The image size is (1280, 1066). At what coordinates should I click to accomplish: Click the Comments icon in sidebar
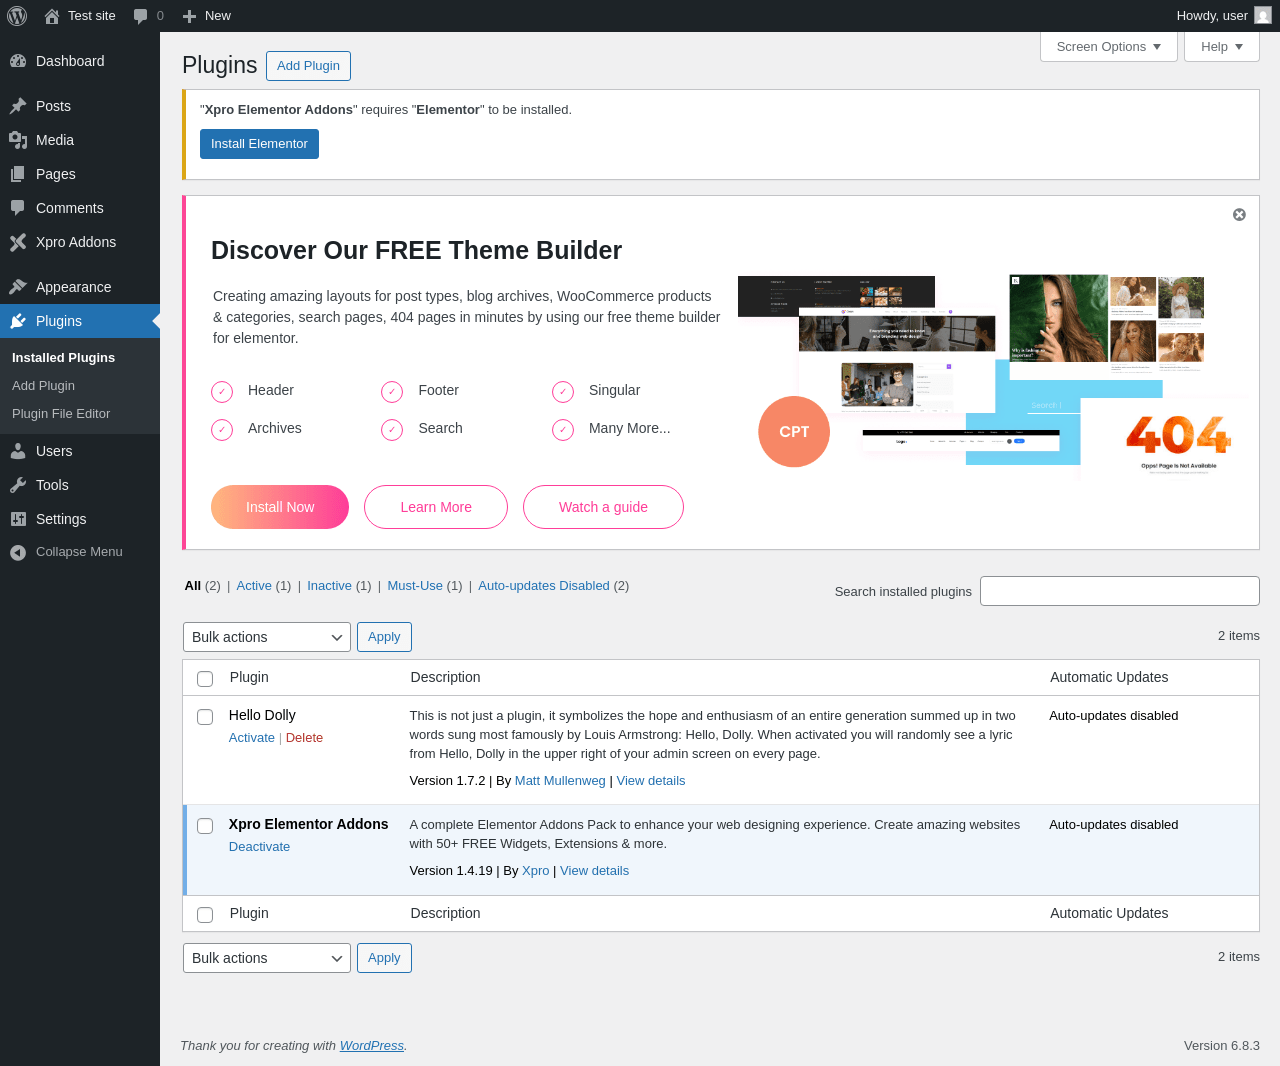[18, 208]
